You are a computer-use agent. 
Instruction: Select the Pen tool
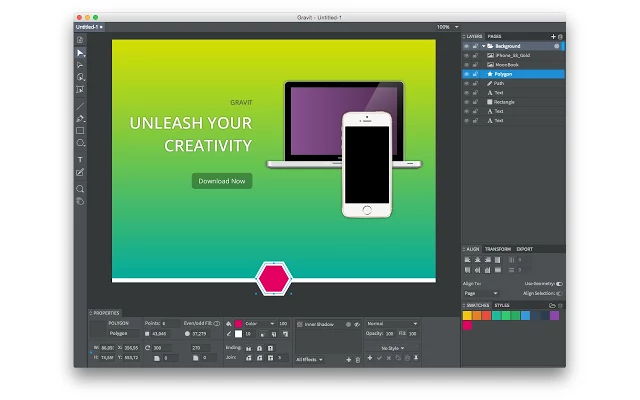[x=80, y=119]
